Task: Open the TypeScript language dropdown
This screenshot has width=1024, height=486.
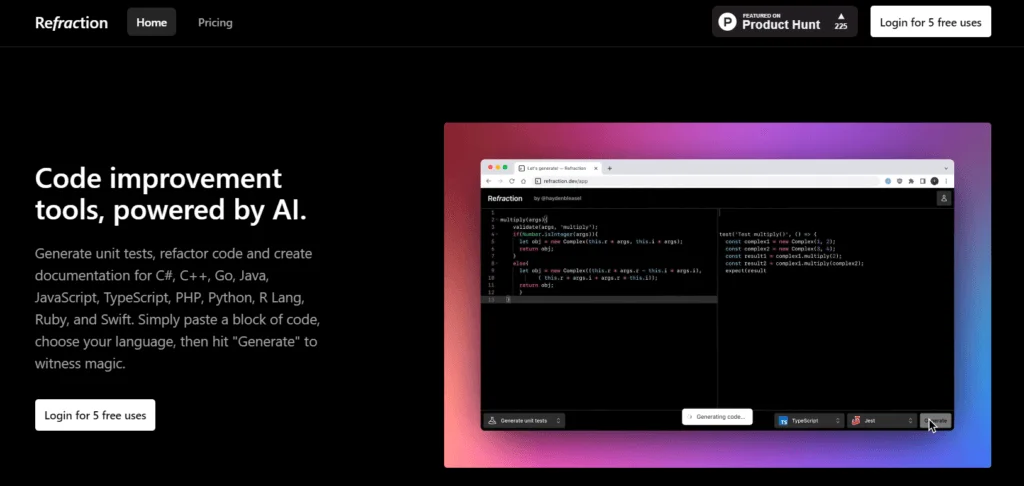Action: 810,421
